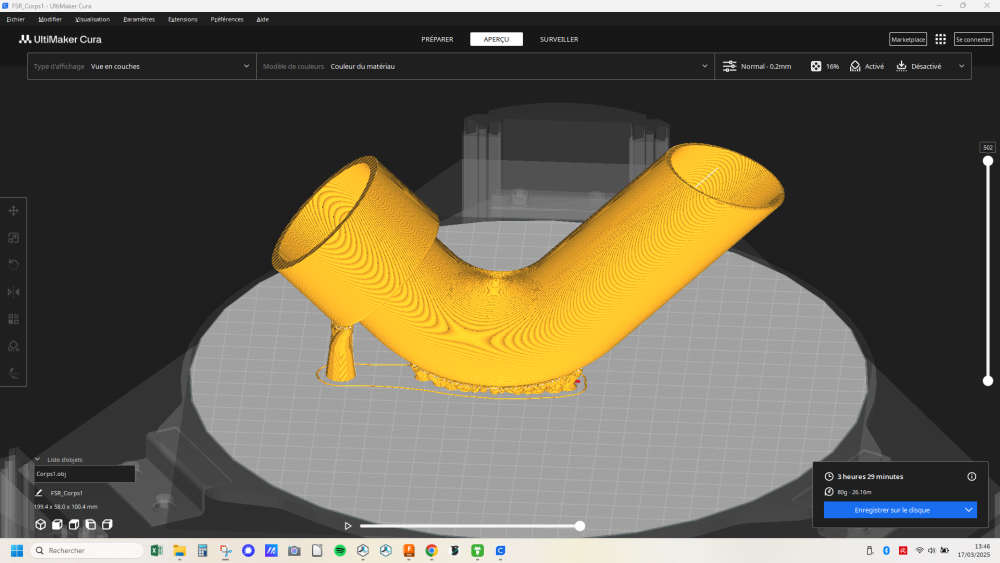The height and width of the screenshot is (563, 1000).
Task: Select the Move tool in left toolbar
Action: point(14,211)
